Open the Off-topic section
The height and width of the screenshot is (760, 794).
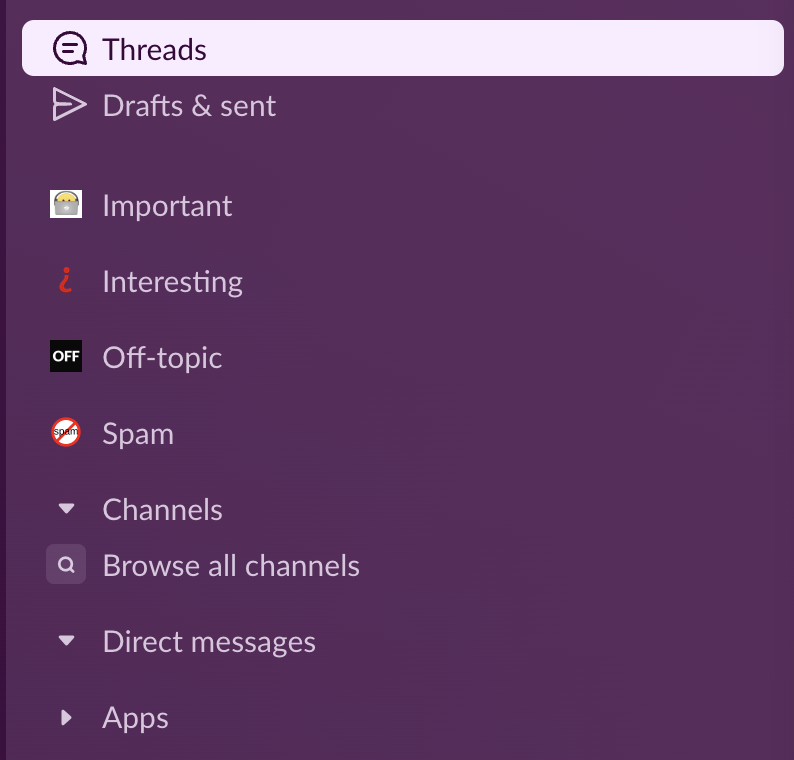pos(162,358)
